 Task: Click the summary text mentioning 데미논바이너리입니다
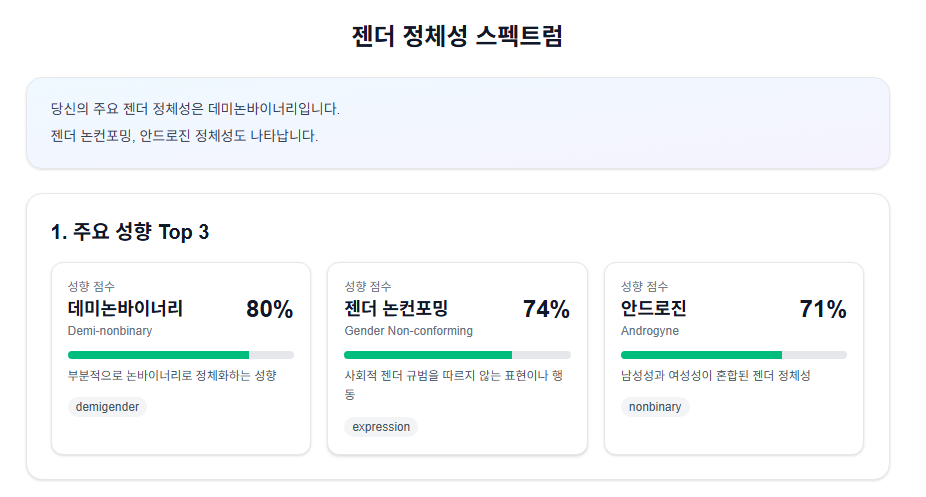click(x=195, y=109)
